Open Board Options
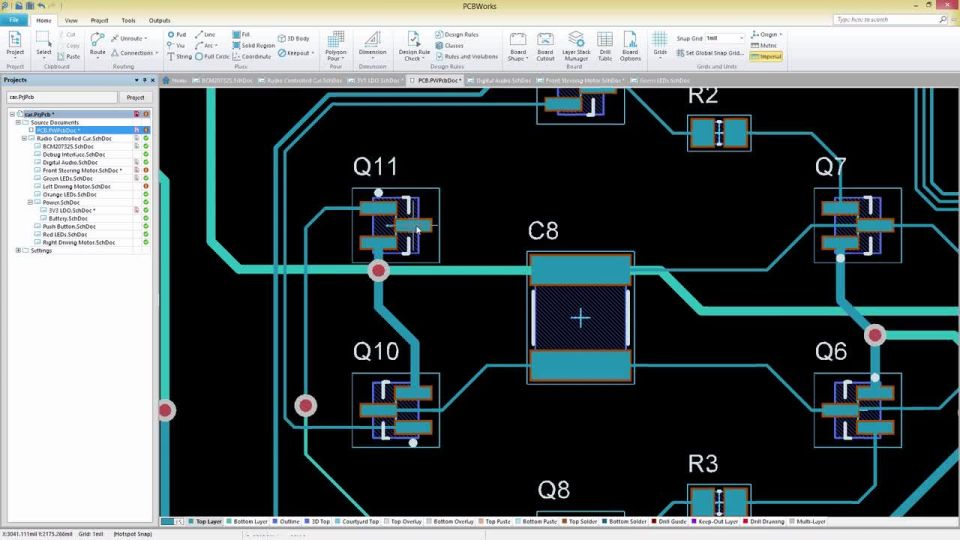 (630, 46)
